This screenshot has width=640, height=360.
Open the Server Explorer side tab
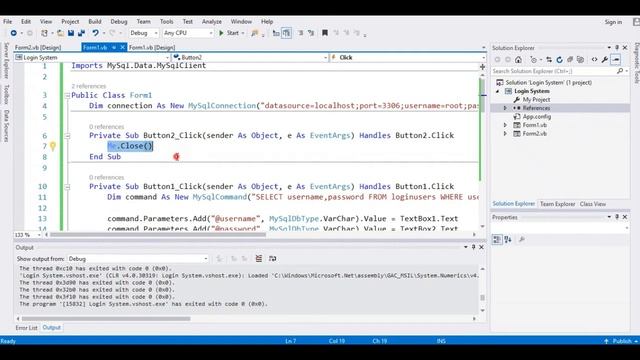[x=6, y=60]
